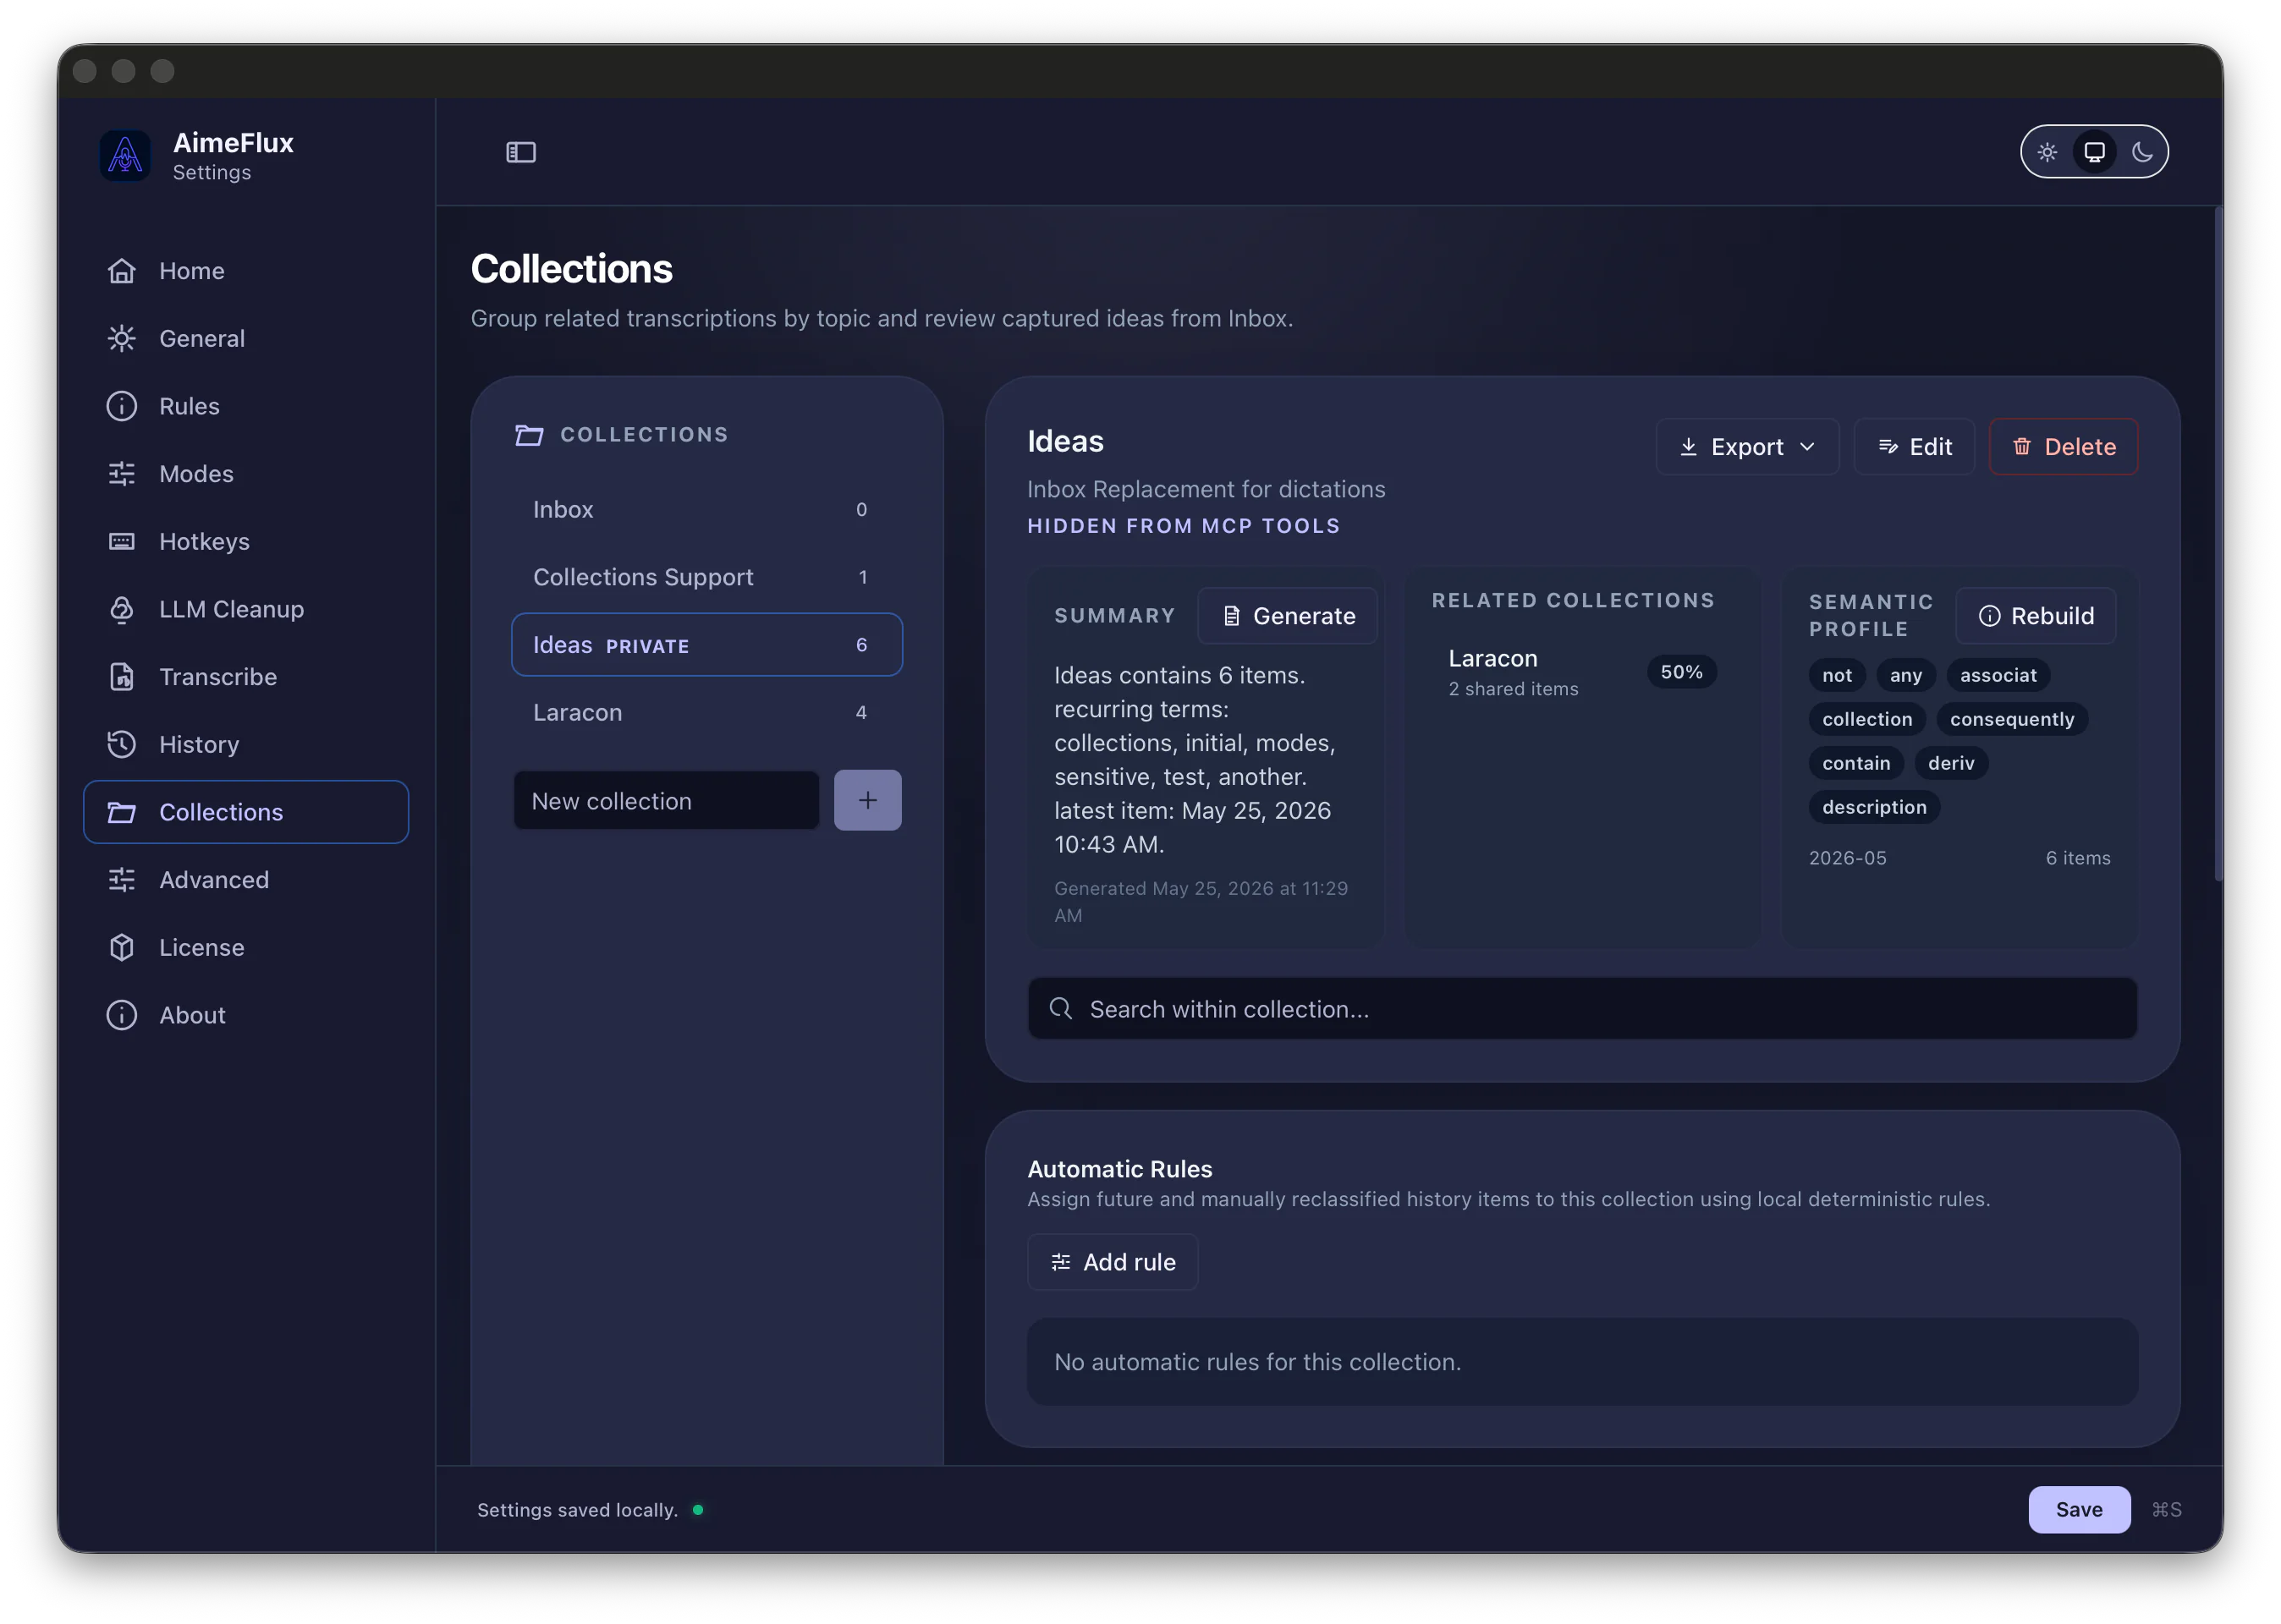Click the Hotkeys keyboard icon
The image size is (2281, 1624).
122,541
